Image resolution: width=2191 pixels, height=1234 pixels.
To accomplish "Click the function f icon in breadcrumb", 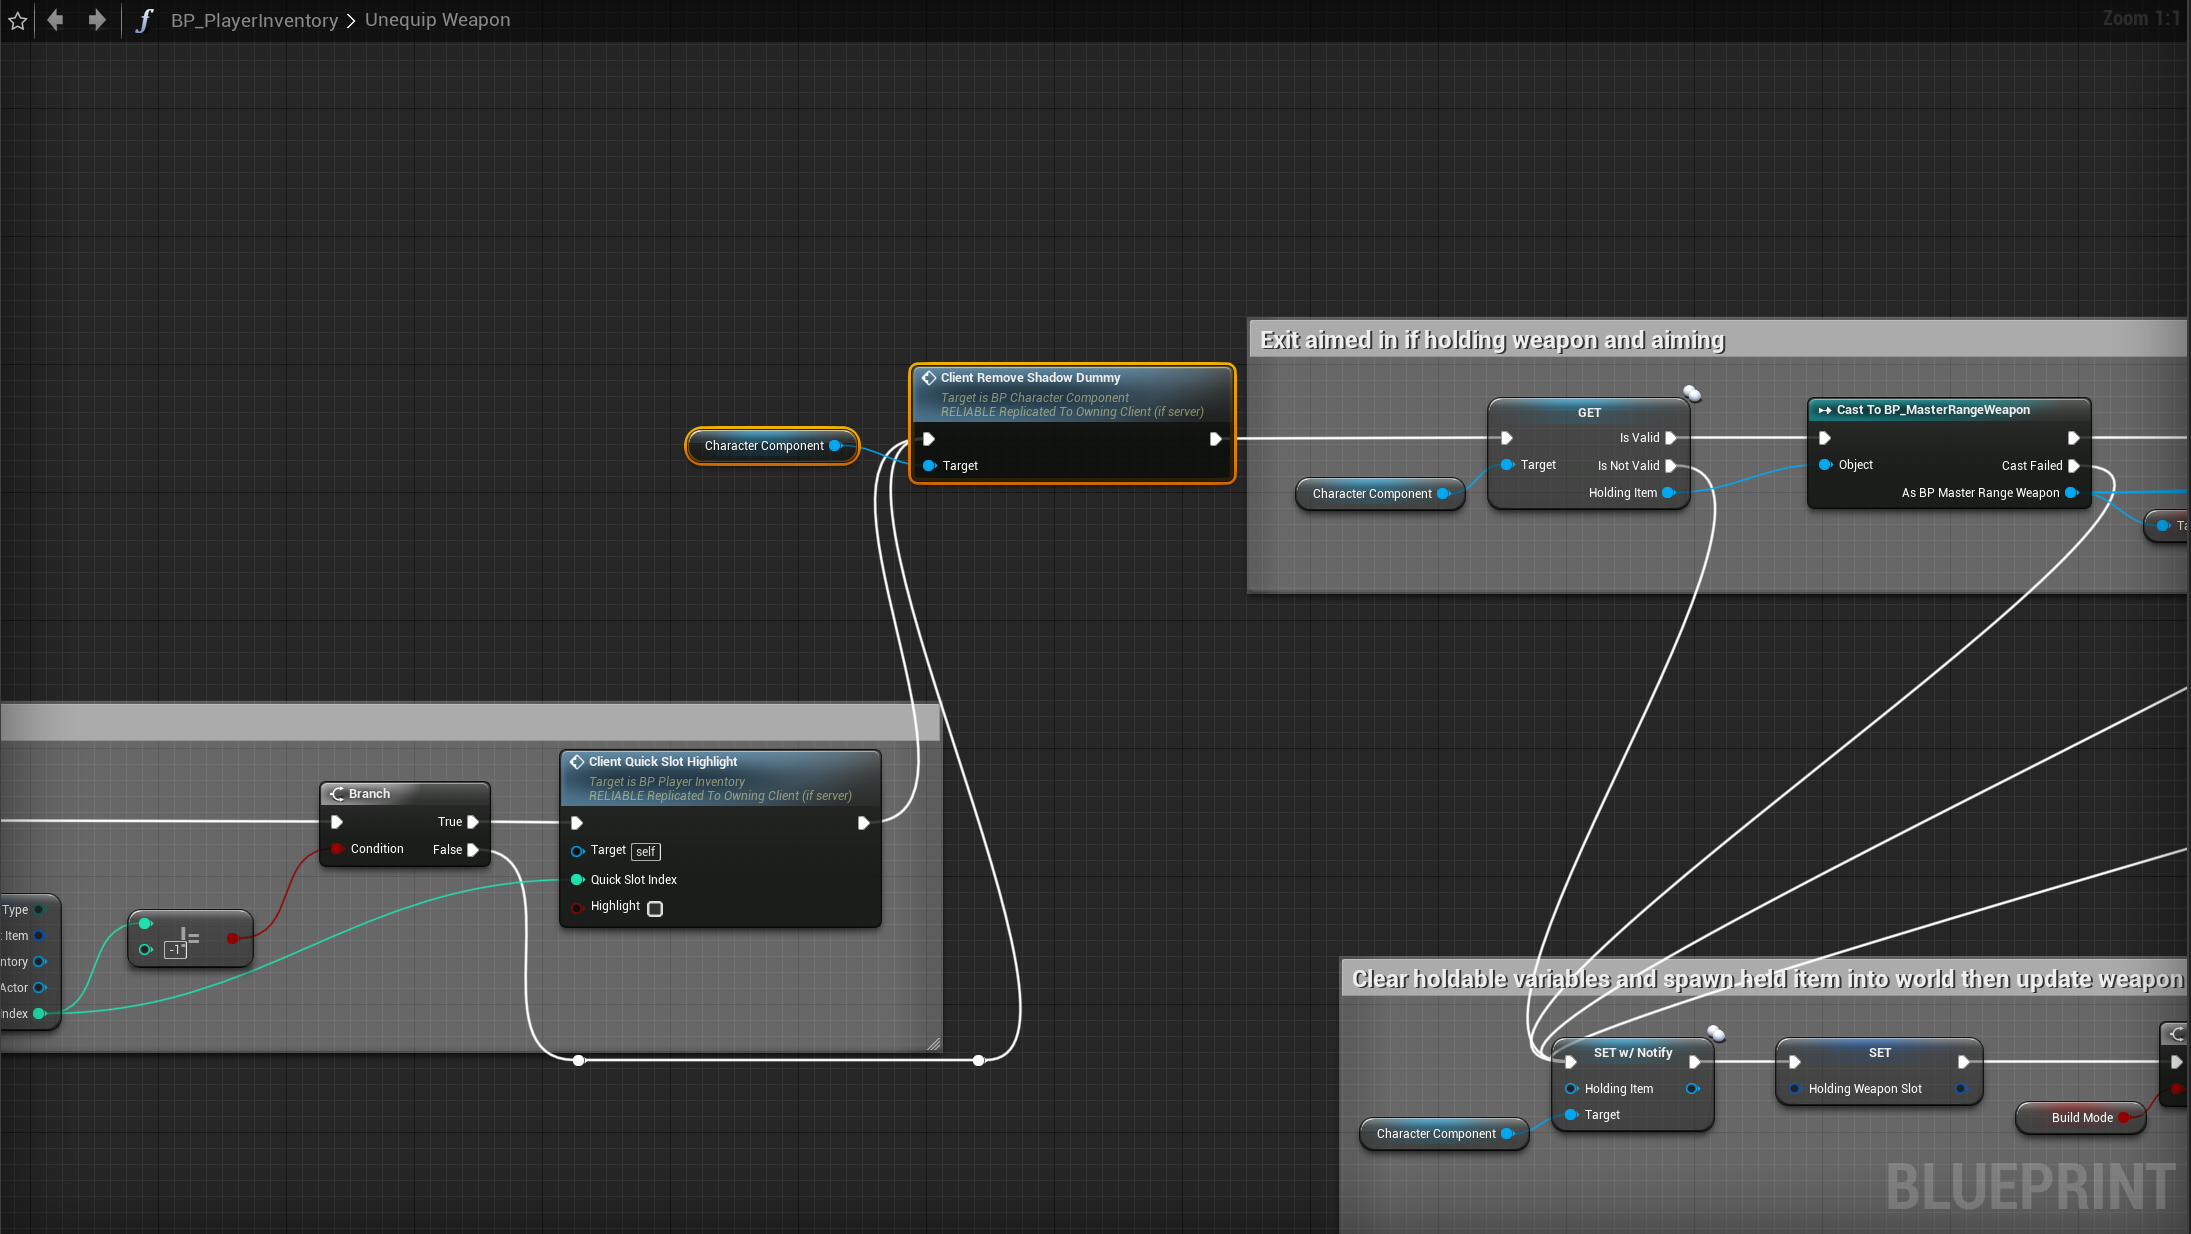I will coord(144,20).
